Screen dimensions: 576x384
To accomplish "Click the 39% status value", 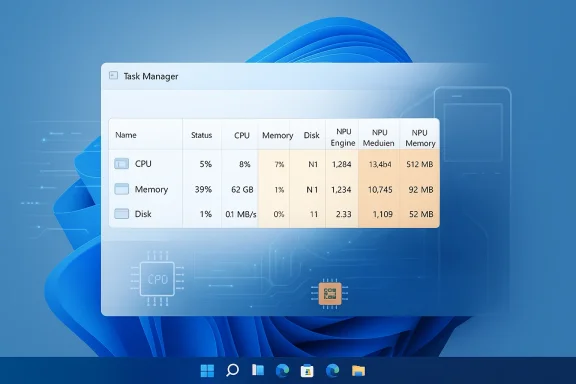I will 203,190.
